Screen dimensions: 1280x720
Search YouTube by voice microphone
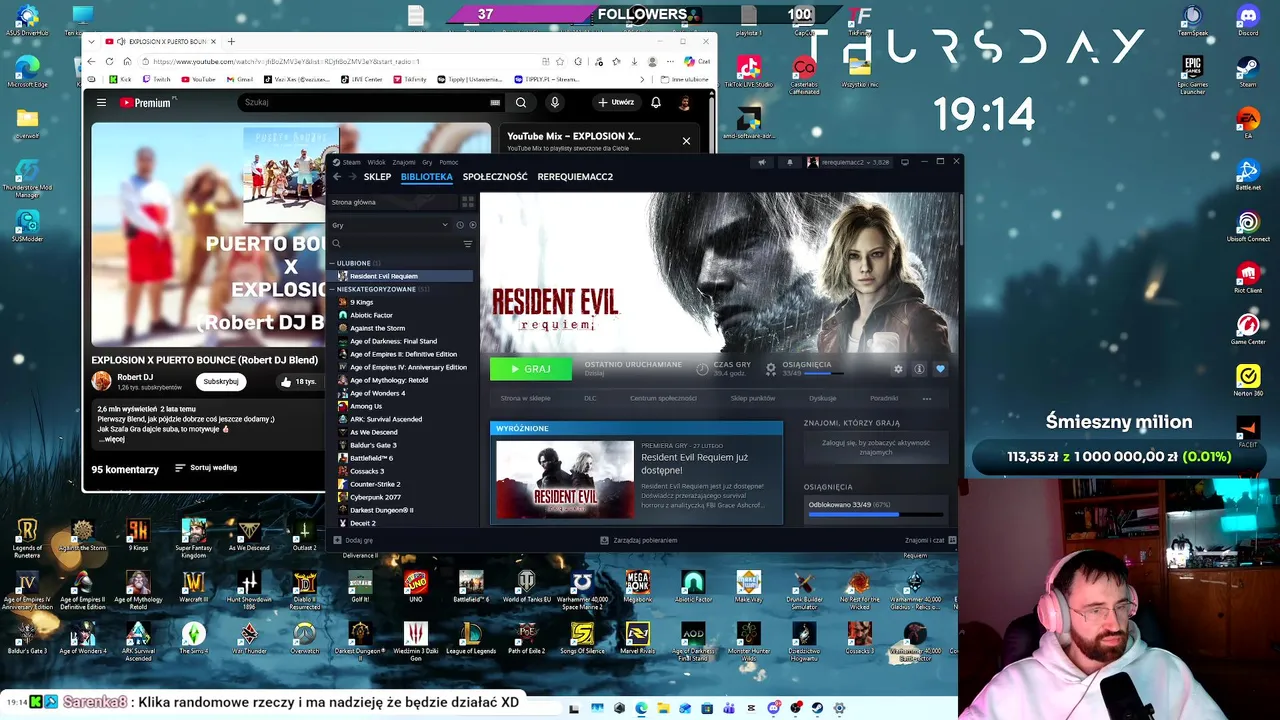(x=555, y=102)
